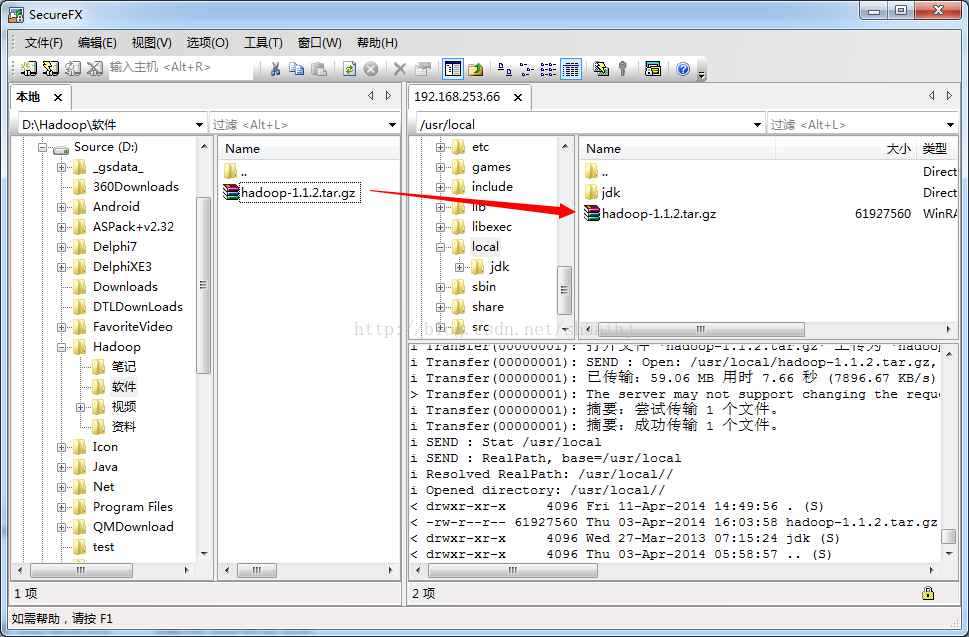The image size is (969, 637).
Task: Select the 192.168.253.66 tab
Action: pyautogui.click(x=457, y=97)
